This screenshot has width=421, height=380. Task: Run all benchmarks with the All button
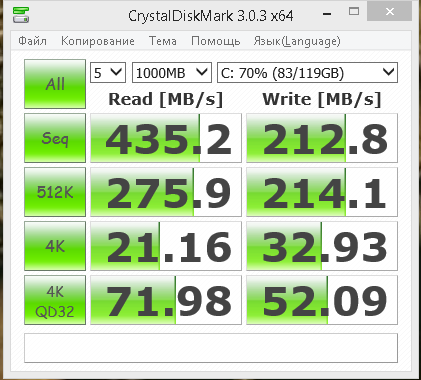pos(55,84)
